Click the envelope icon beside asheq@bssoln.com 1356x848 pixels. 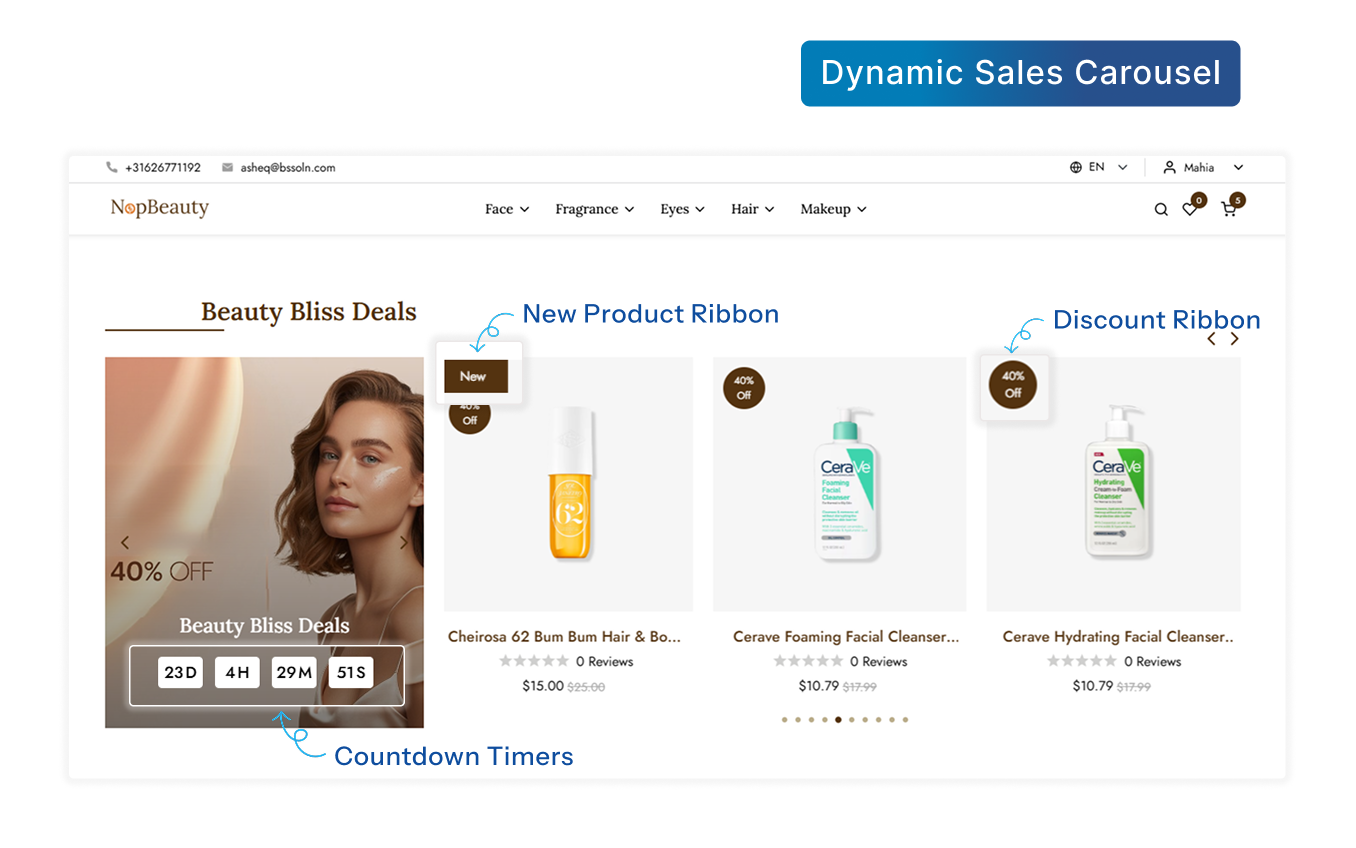[227, 168]
